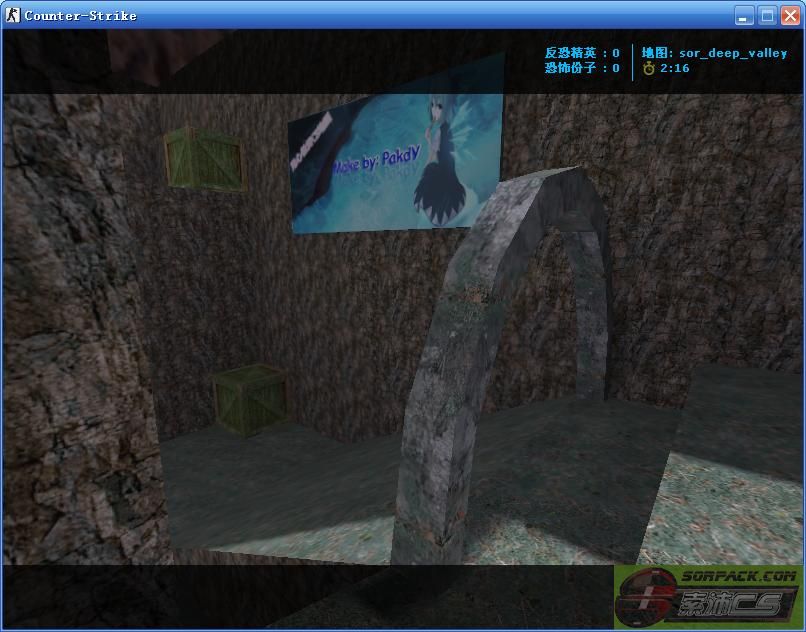Click the Counter-Strike icon in the title bar
The height and width of the screenshot is (632, 806).
coord(13,15)
